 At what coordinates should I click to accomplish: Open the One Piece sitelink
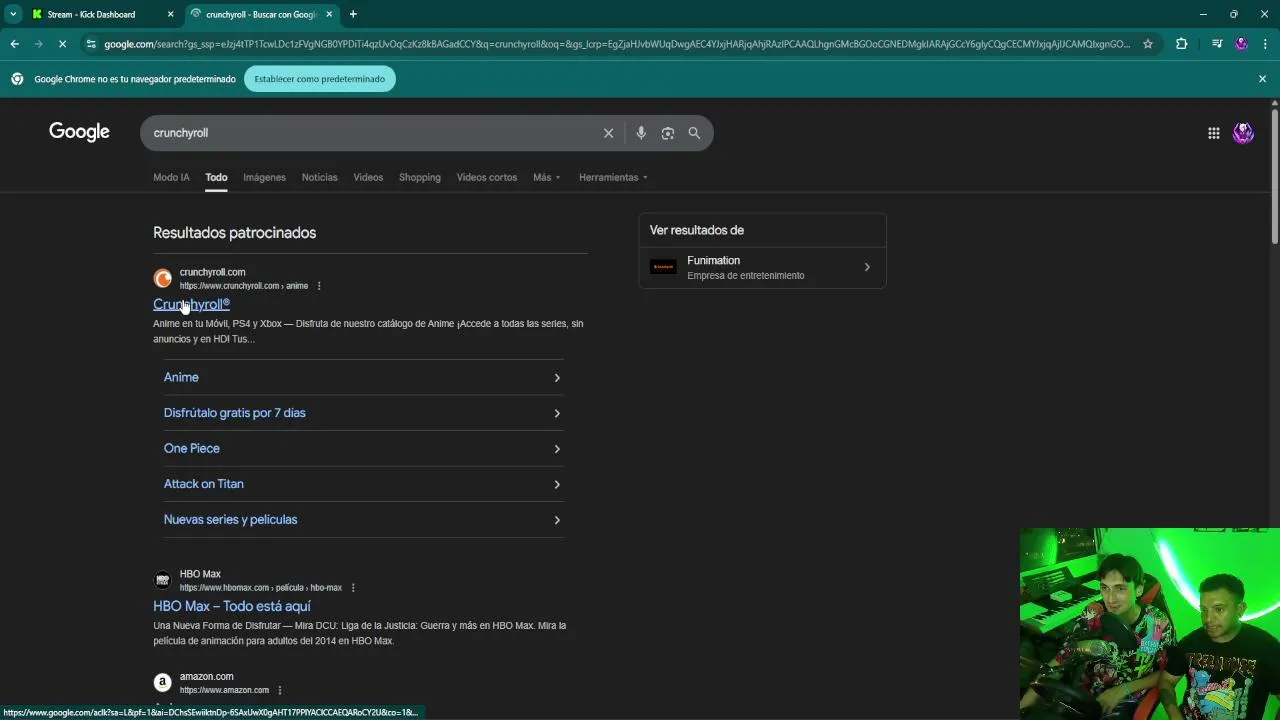point(192,448)
